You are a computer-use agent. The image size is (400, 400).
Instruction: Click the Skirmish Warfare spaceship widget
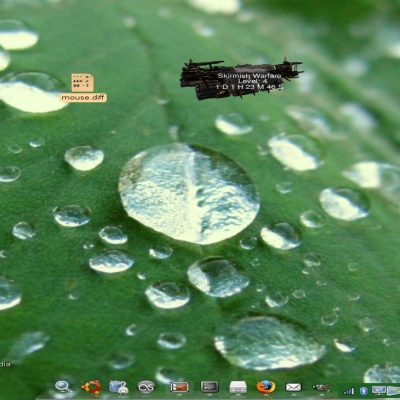[x=242, y=79]
